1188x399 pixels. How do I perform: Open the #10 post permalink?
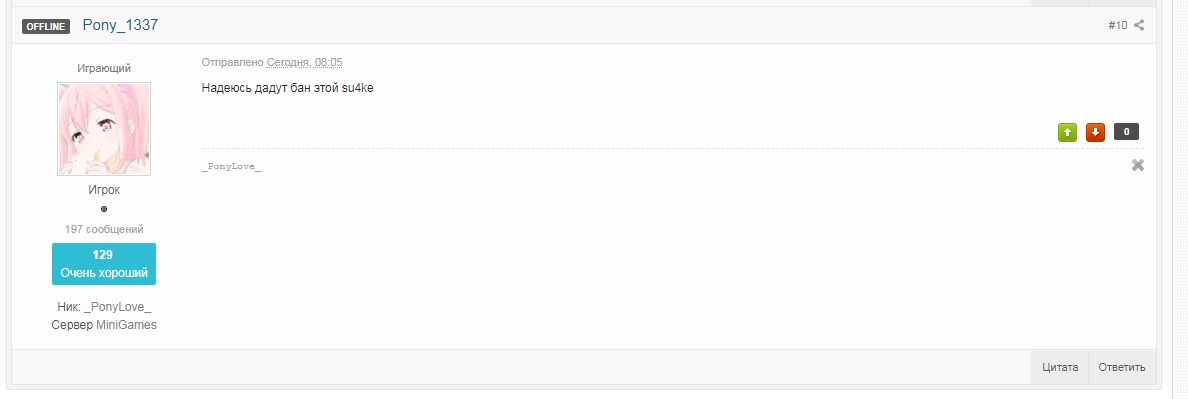(x=1118, y=25)
